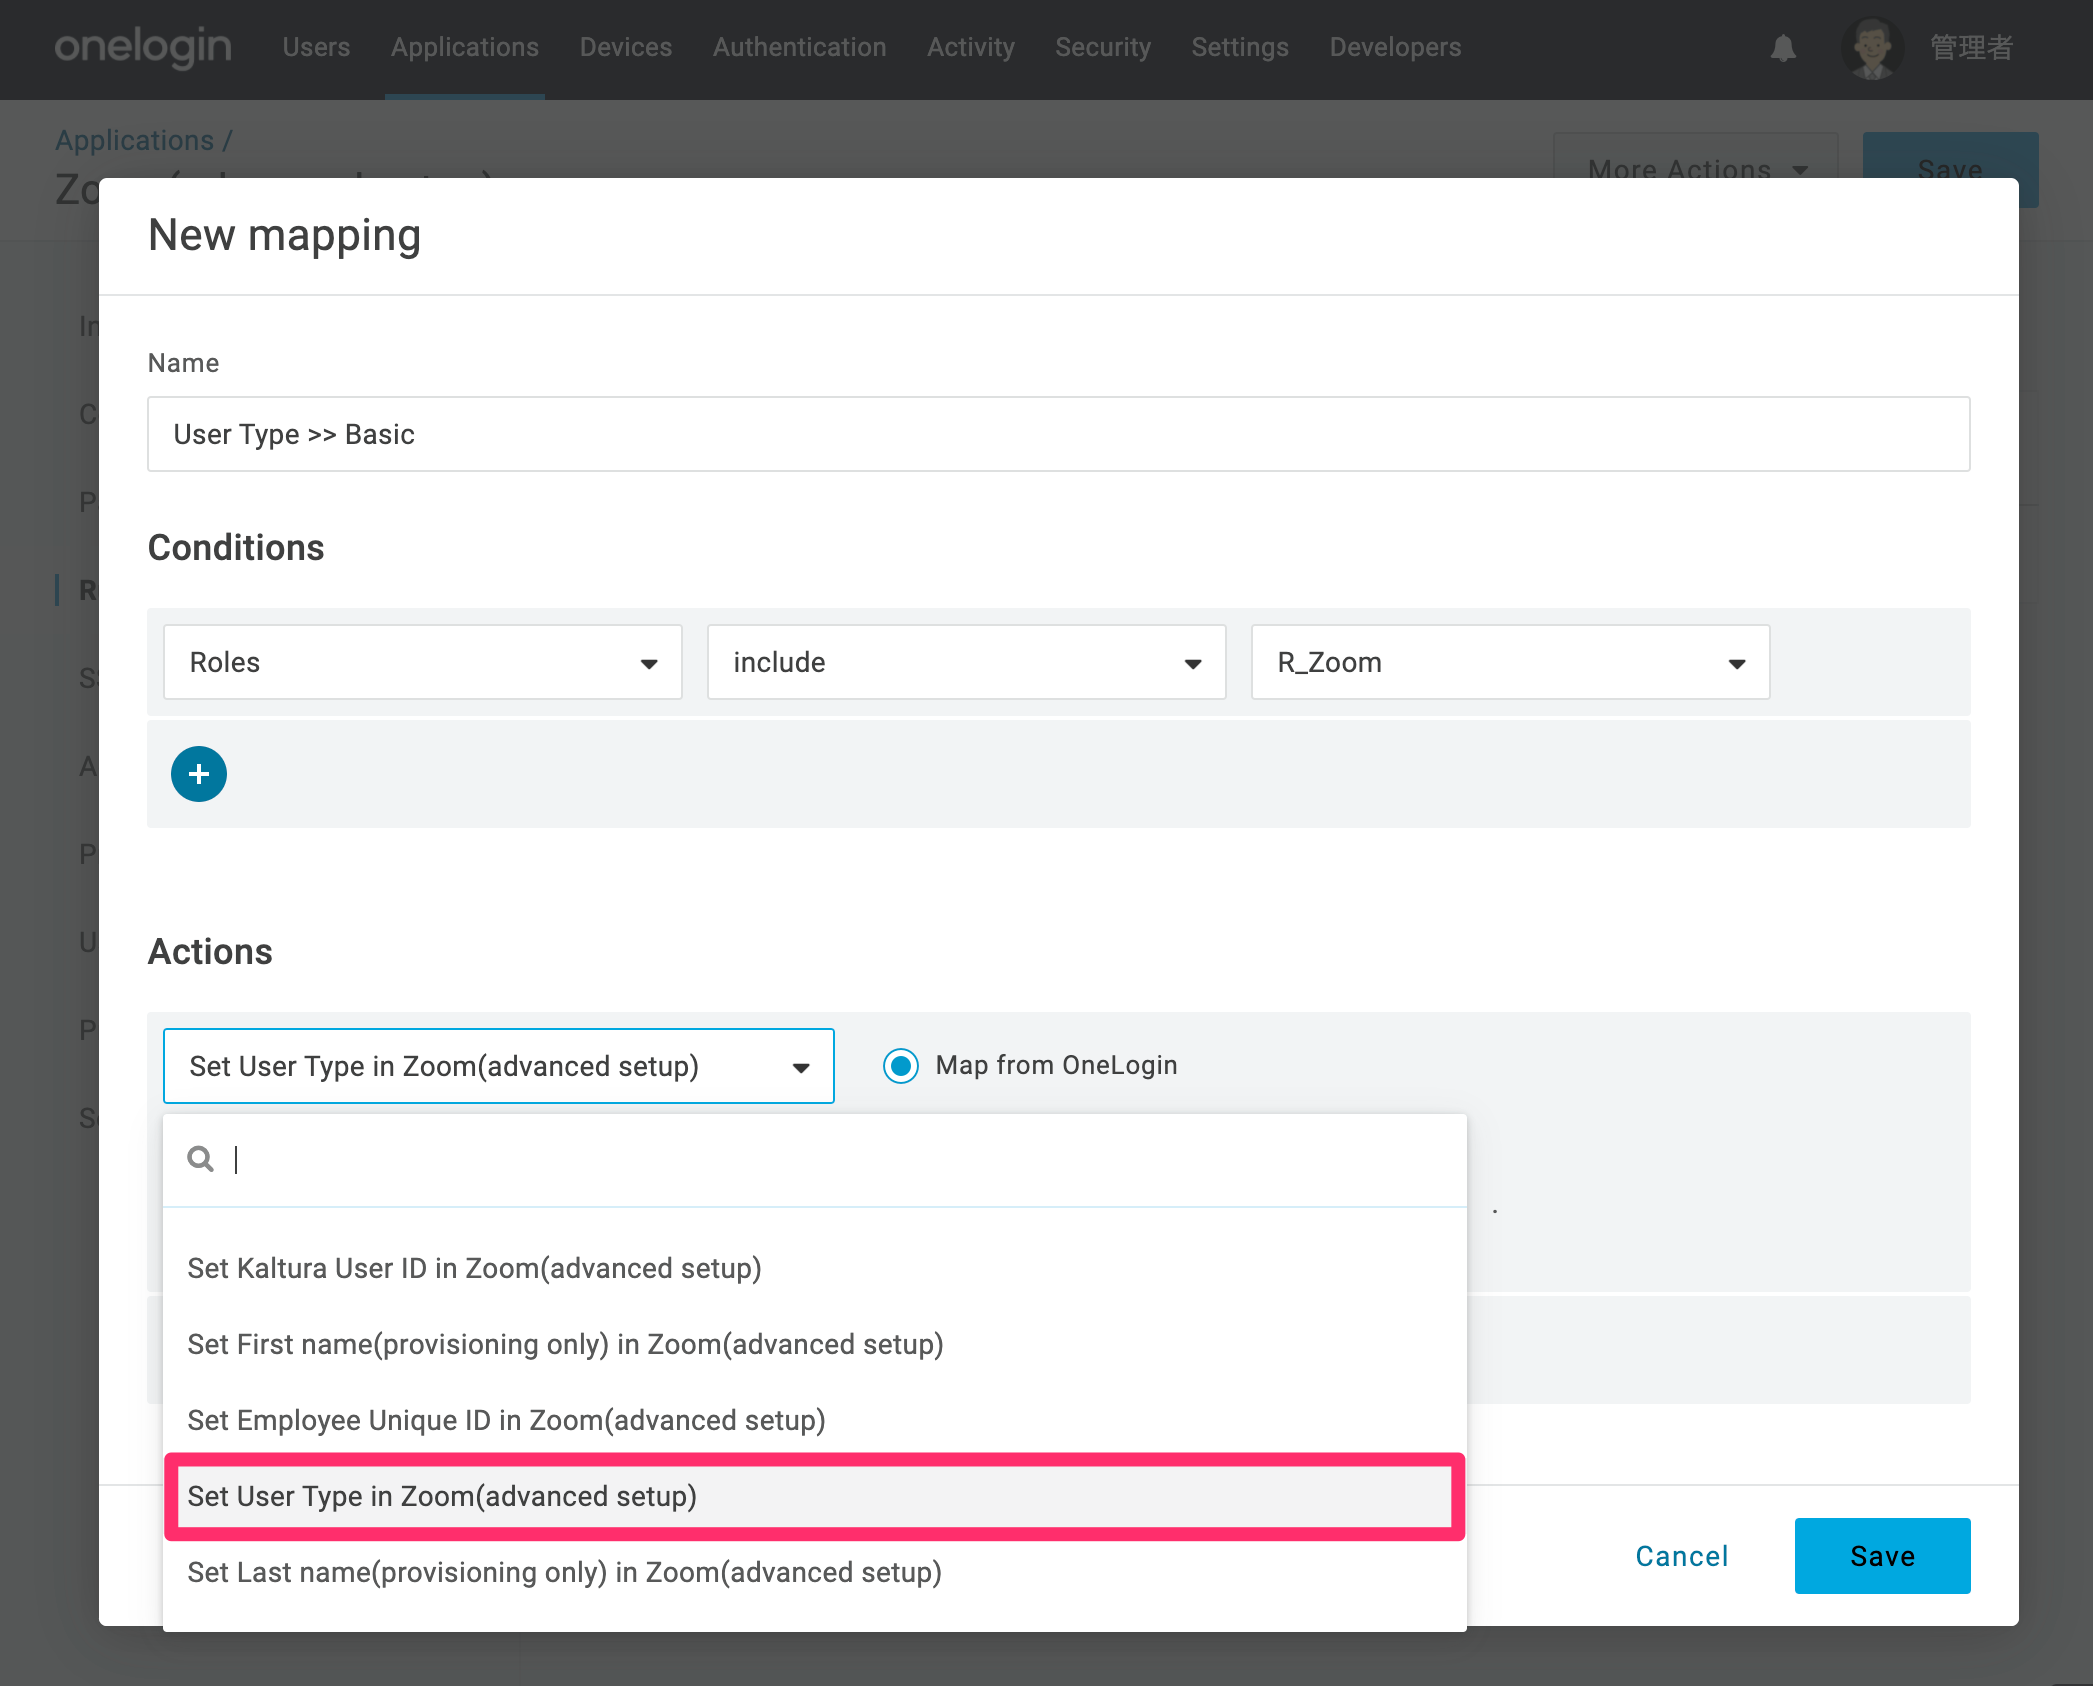Open the notifications bell
The height and width of the screenshot is (1686, 2093).
point(1783,48)
